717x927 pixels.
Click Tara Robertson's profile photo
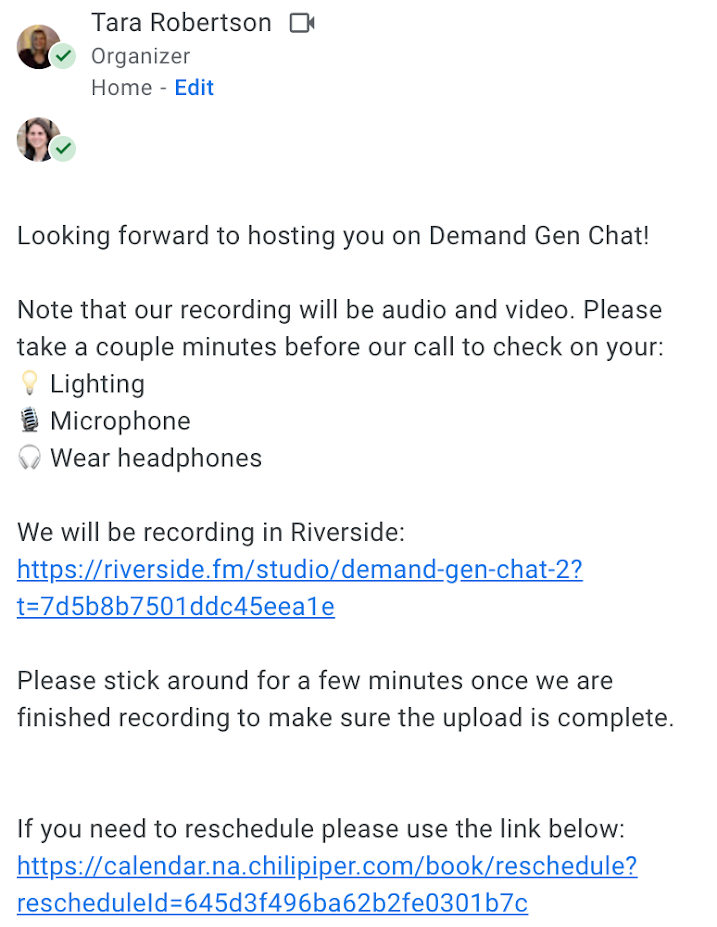coord(37,45)
